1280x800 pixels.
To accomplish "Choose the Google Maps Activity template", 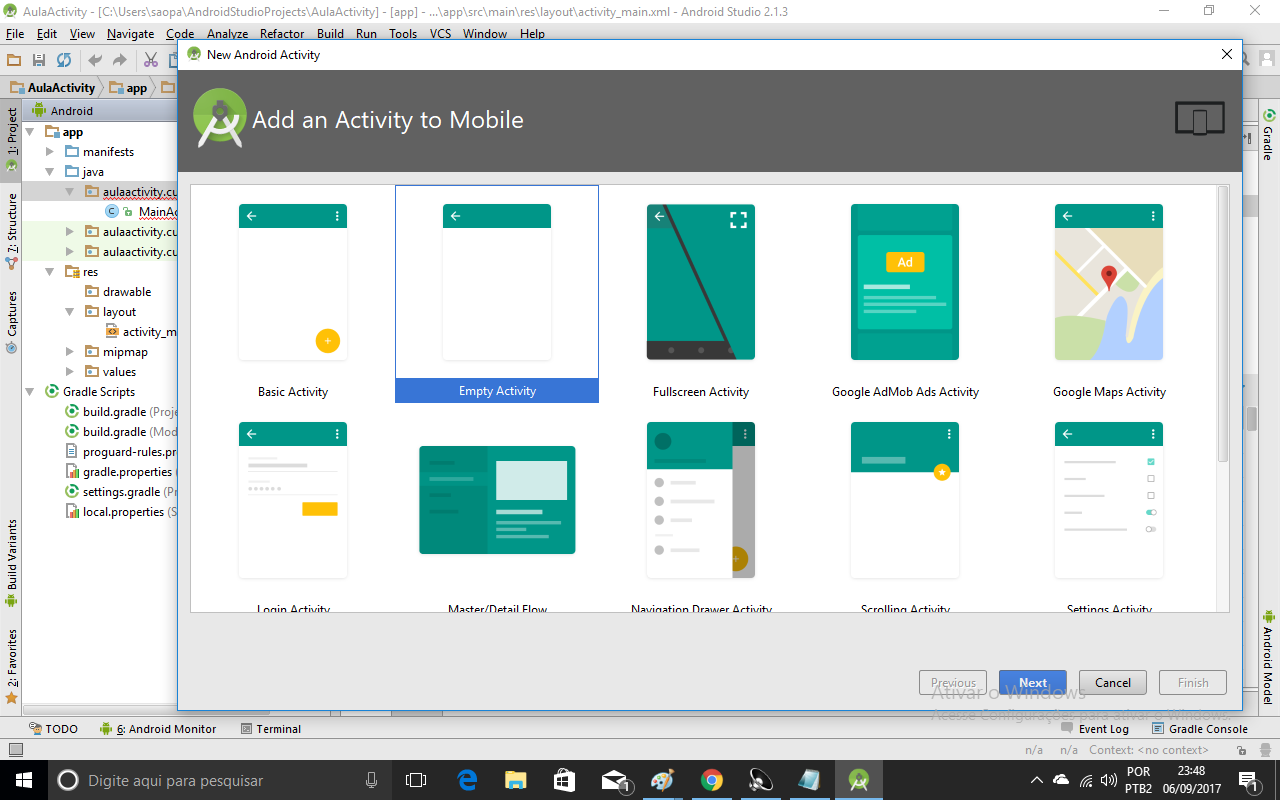I will (x=1109, y=282).
